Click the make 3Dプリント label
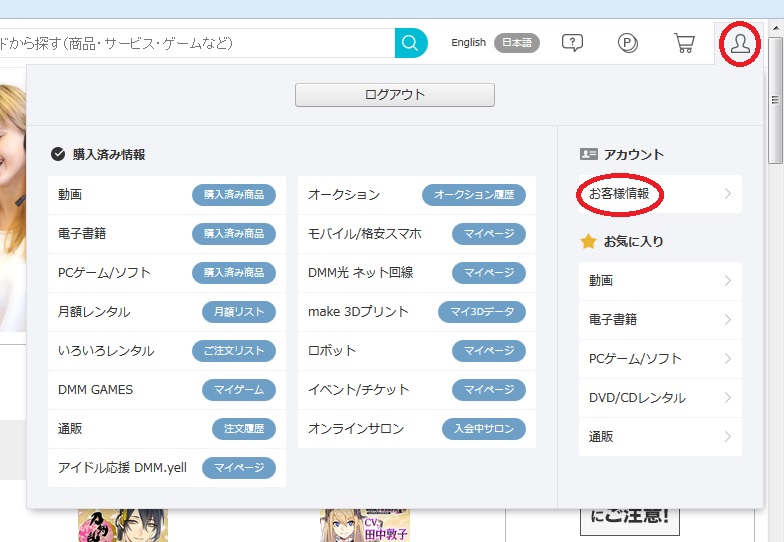Image resolution: width=784 pixels, height=542 pixels. coord(358,312)
